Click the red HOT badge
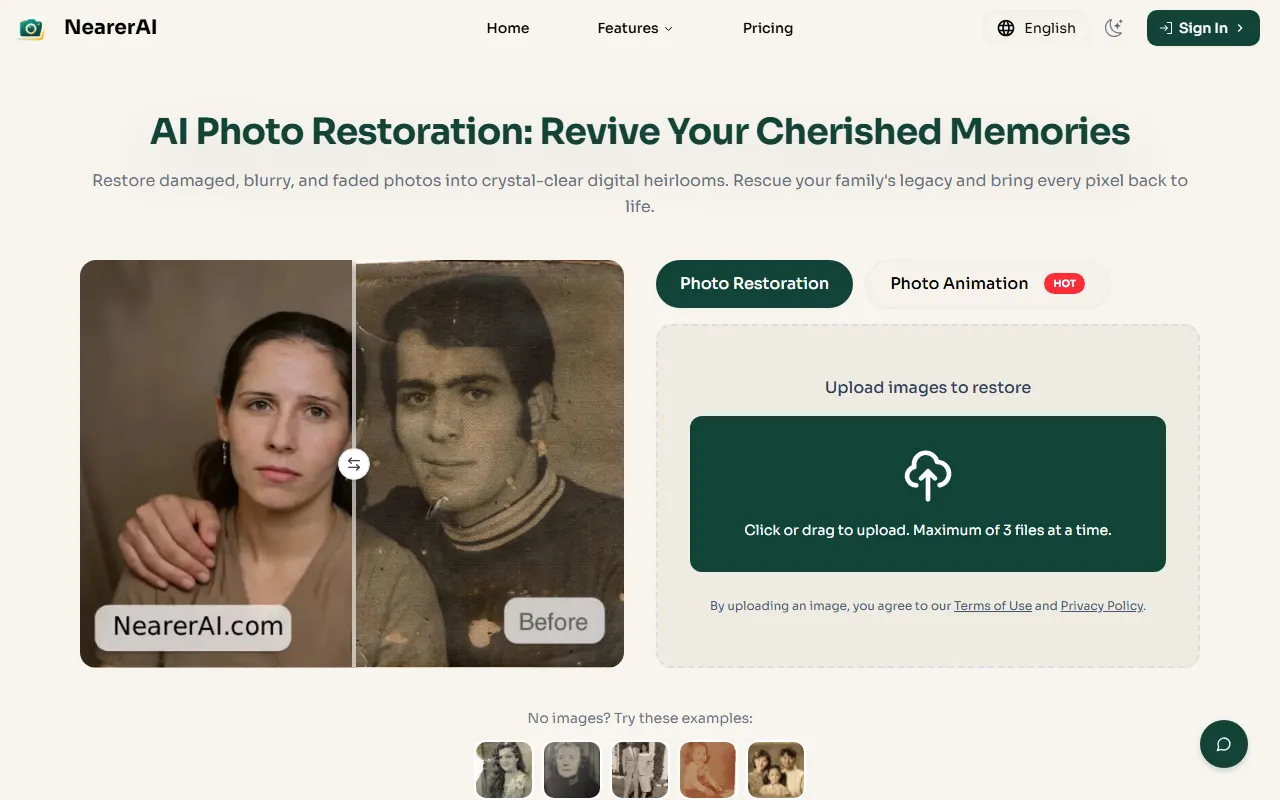1280x800 pixels. (x=1064, y=284)
